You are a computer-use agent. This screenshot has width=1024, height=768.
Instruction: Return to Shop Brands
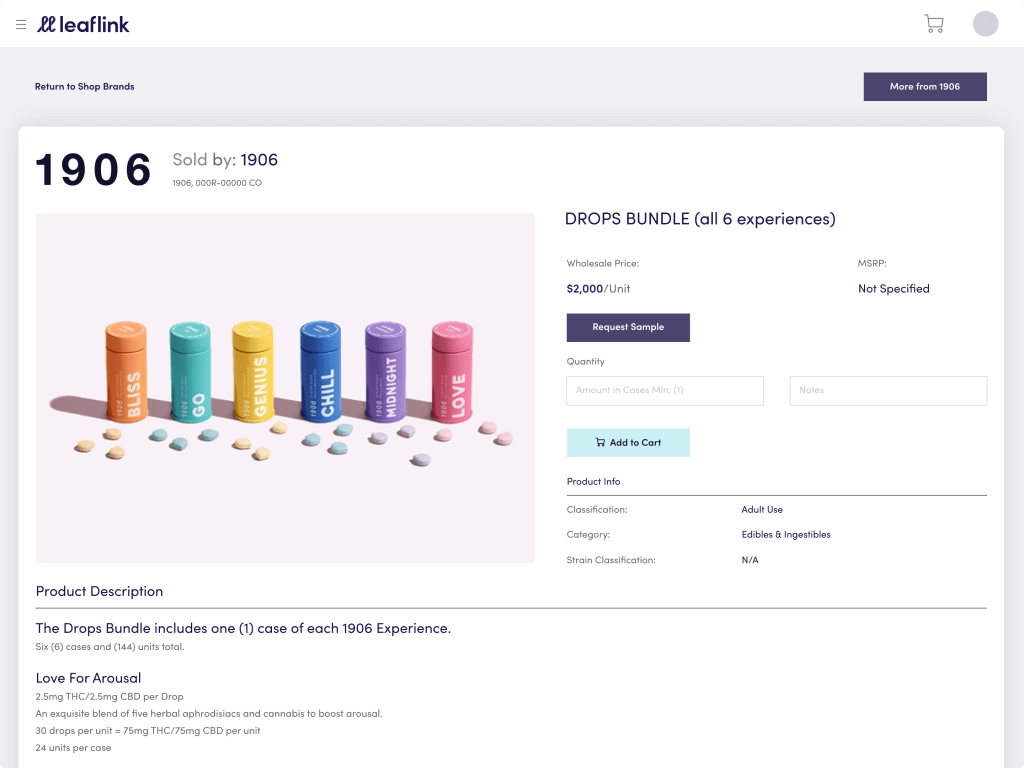(x=84, y=87)
